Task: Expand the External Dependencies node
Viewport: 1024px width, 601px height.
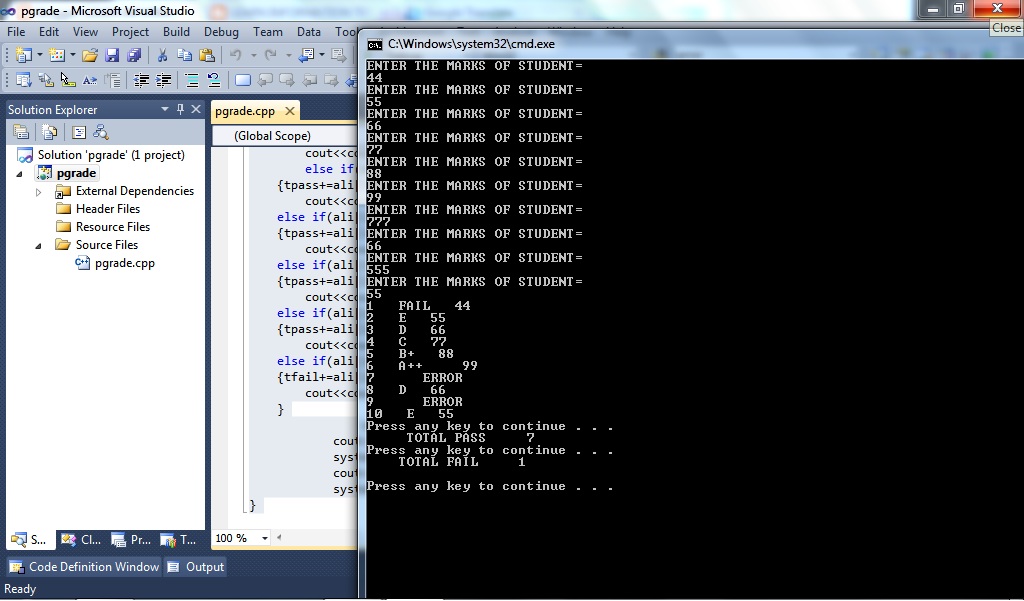Action: (38, 192)
